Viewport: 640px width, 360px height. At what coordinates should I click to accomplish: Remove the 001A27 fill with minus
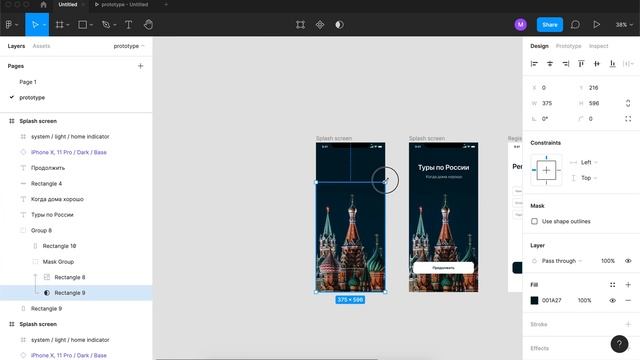(x=628, y=300)
